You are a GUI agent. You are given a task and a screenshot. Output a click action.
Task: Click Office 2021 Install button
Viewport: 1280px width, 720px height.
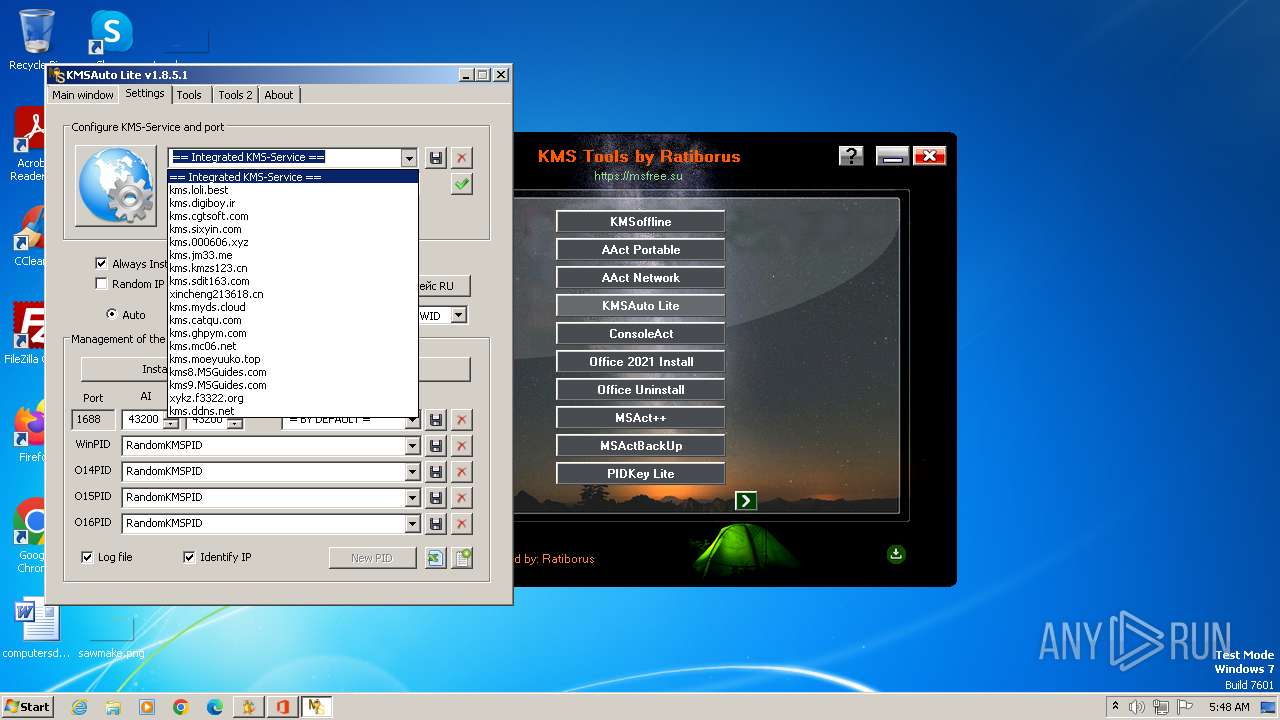641,362
